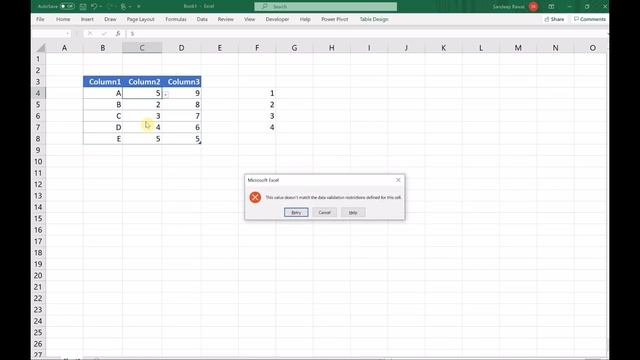The image size is (640, 360).
Task: Open the Draw tab
Action: pyautogui.click(x=110, y=19)
